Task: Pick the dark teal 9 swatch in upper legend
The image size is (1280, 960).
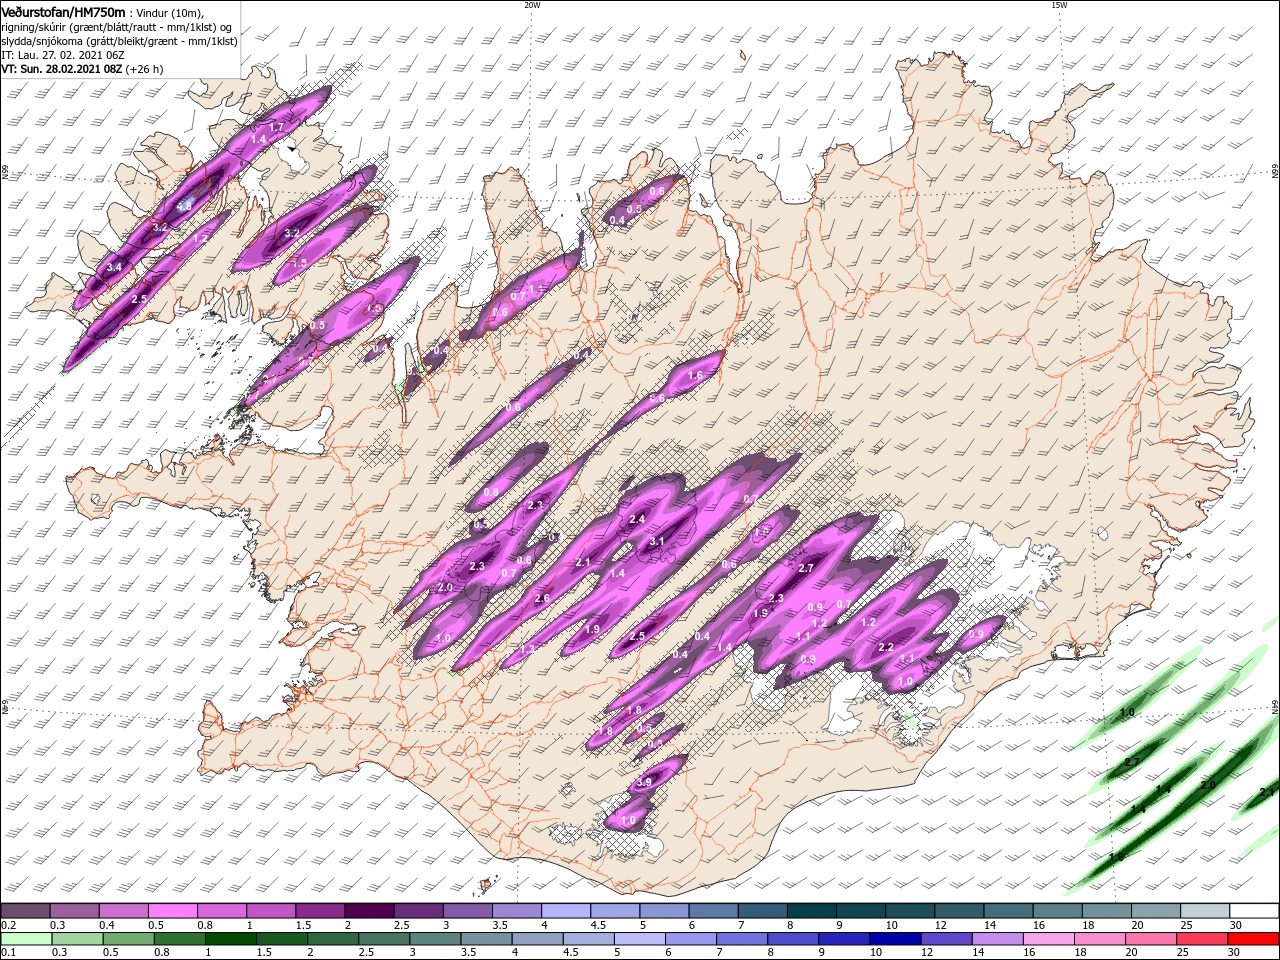Action: pos(860,911)
